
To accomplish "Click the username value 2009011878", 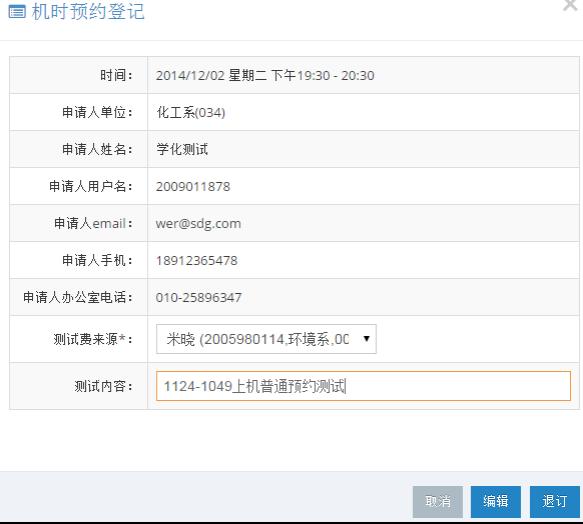I will [193, 186].
